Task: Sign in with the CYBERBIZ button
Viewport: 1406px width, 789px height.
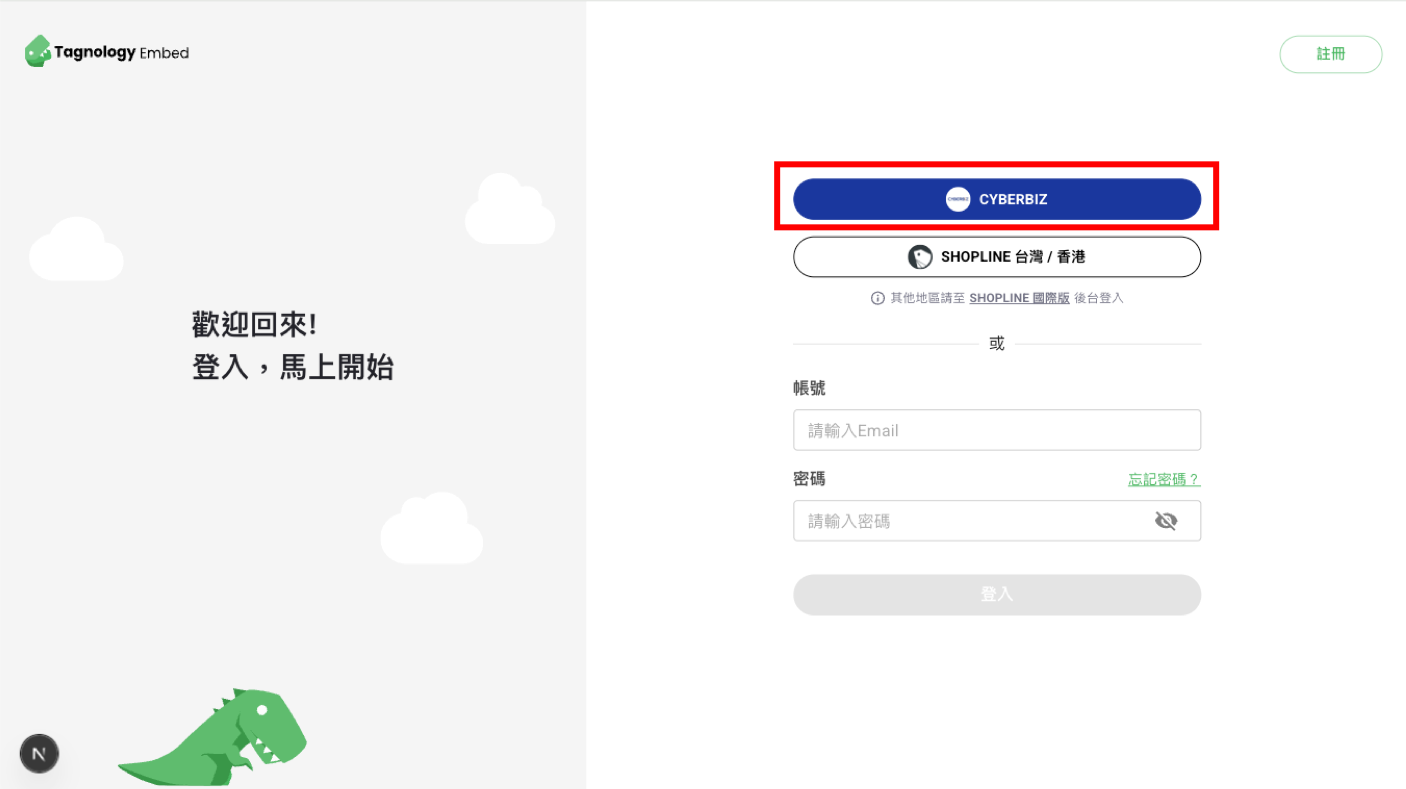Action: [997, 199]
